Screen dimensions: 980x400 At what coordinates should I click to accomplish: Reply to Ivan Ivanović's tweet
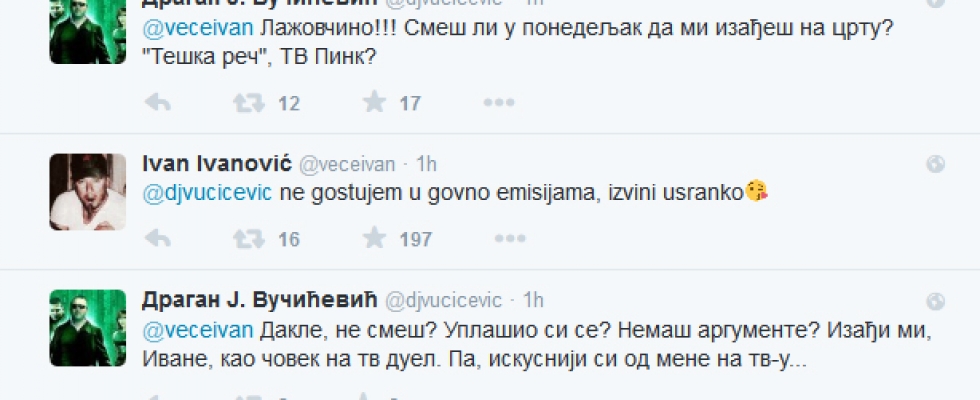point(158,238)
